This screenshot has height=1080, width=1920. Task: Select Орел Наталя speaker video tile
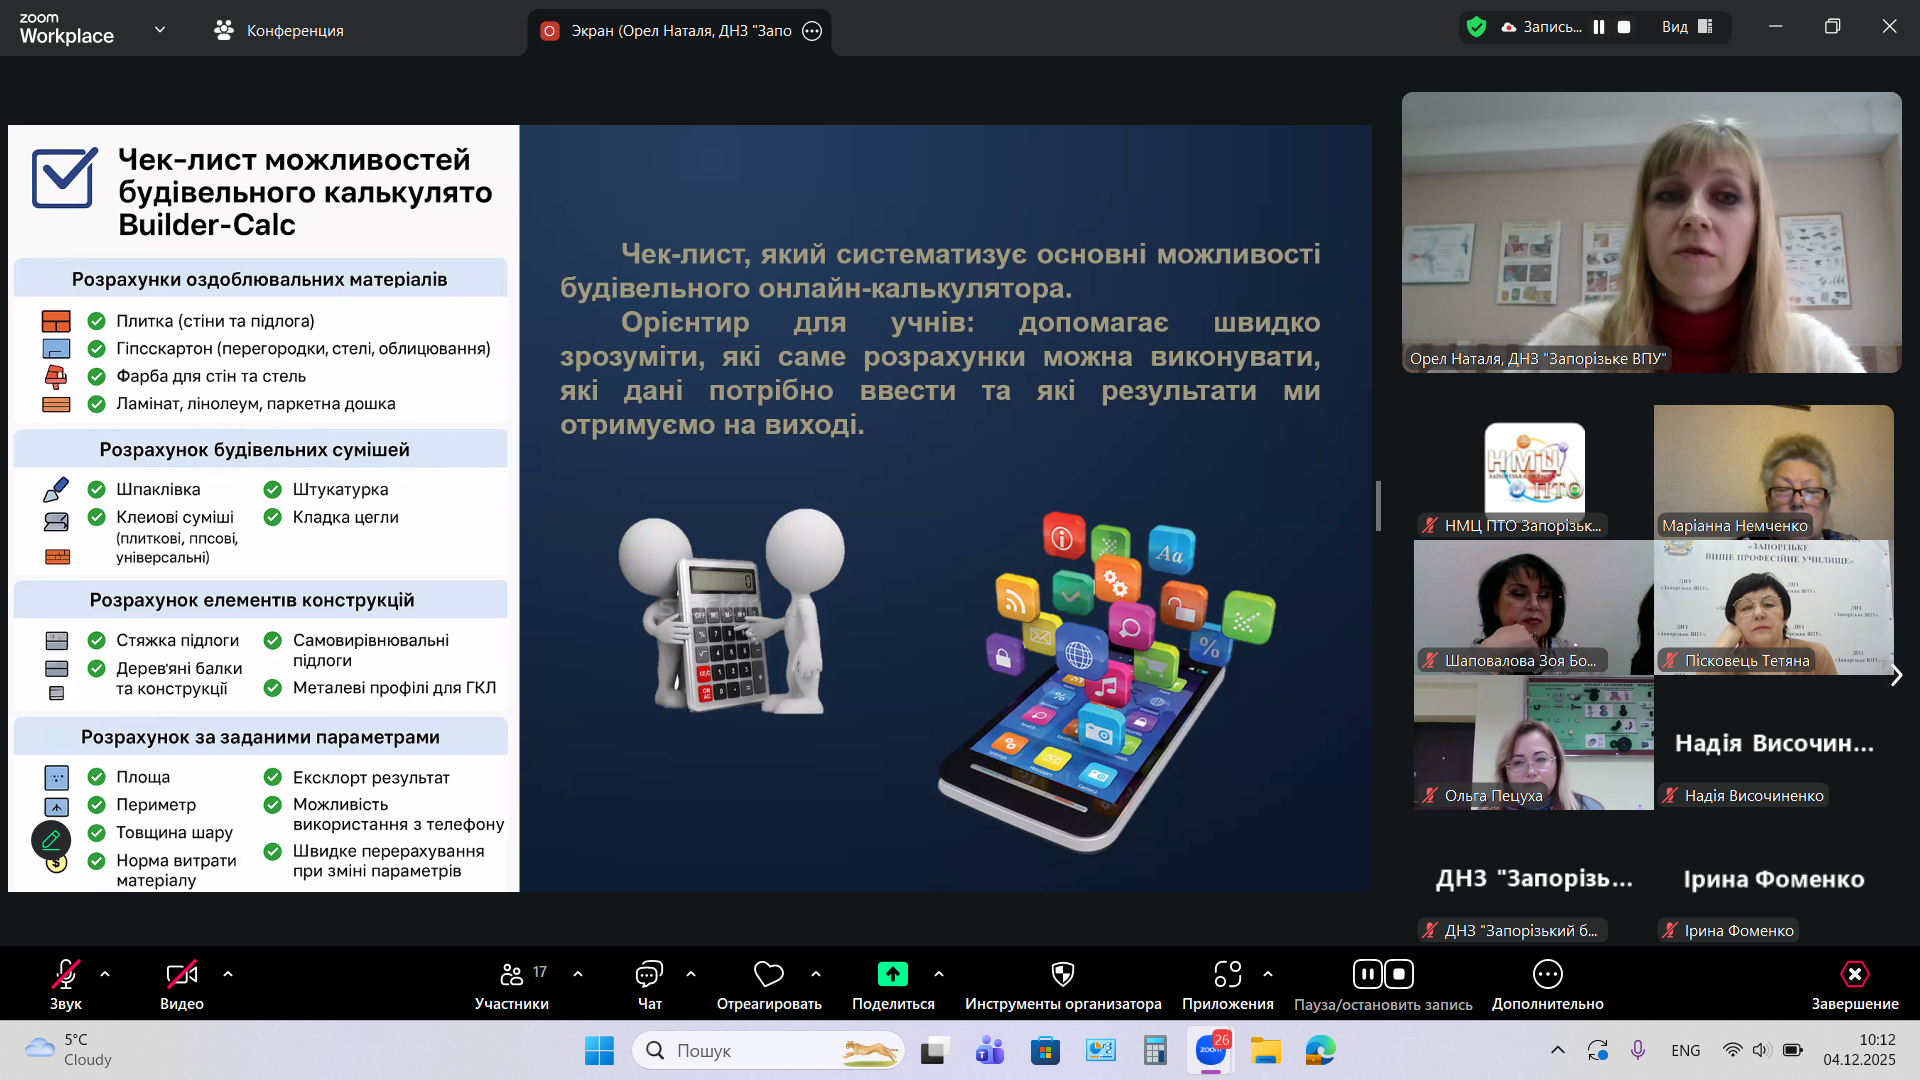1651,233
